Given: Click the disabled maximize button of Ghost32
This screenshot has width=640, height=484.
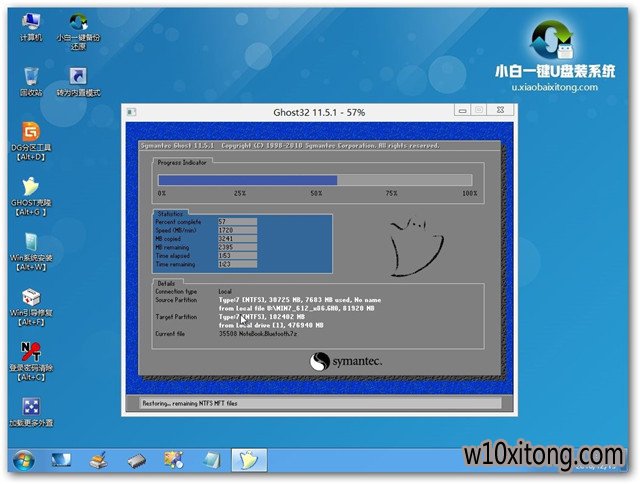Looking at the screenshot, I should tap(479, 110).
